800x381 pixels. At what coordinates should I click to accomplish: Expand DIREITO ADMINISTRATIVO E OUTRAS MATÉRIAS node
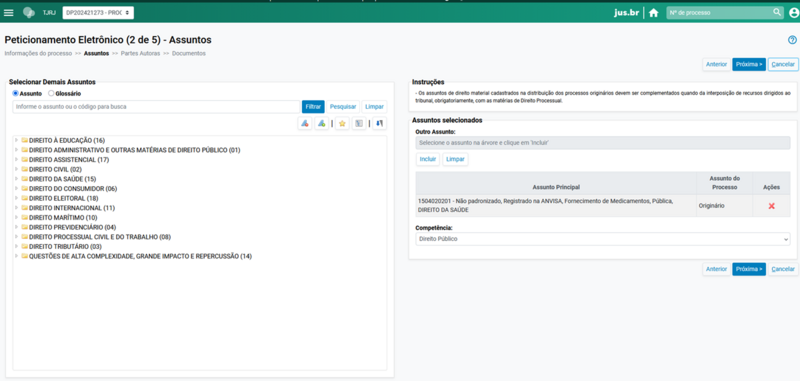[17, 150]
